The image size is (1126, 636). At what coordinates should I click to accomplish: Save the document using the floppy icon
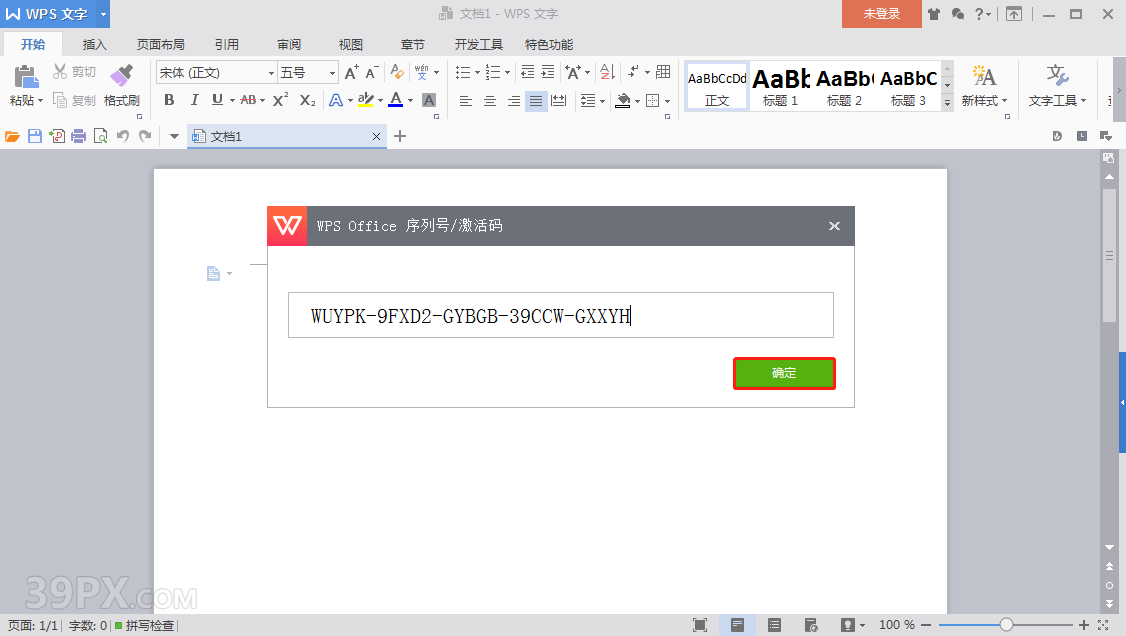[34, 136]
